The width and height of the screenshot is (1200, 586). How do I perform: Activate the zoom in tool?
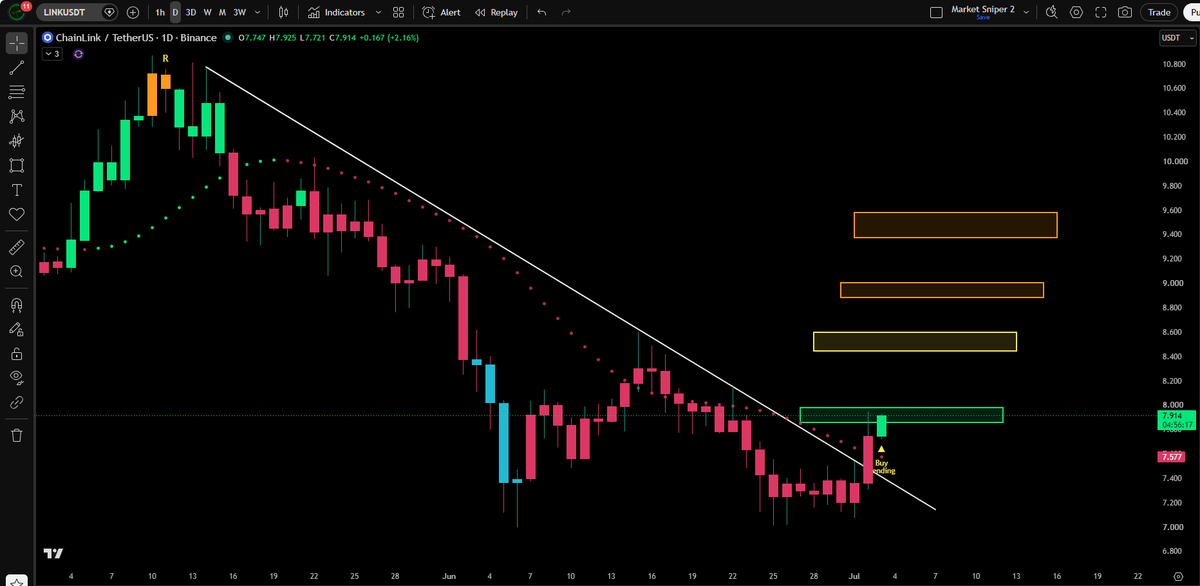17,271
